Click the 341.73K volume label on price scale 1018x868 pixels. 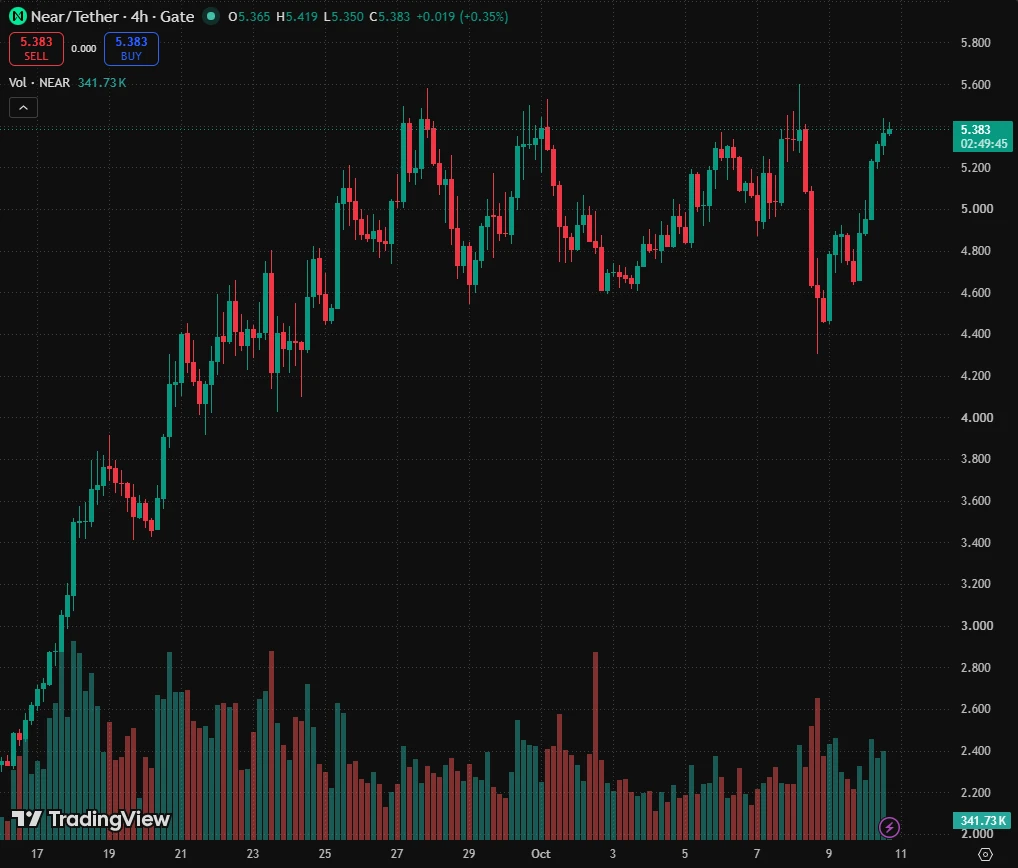click(982, 821)
